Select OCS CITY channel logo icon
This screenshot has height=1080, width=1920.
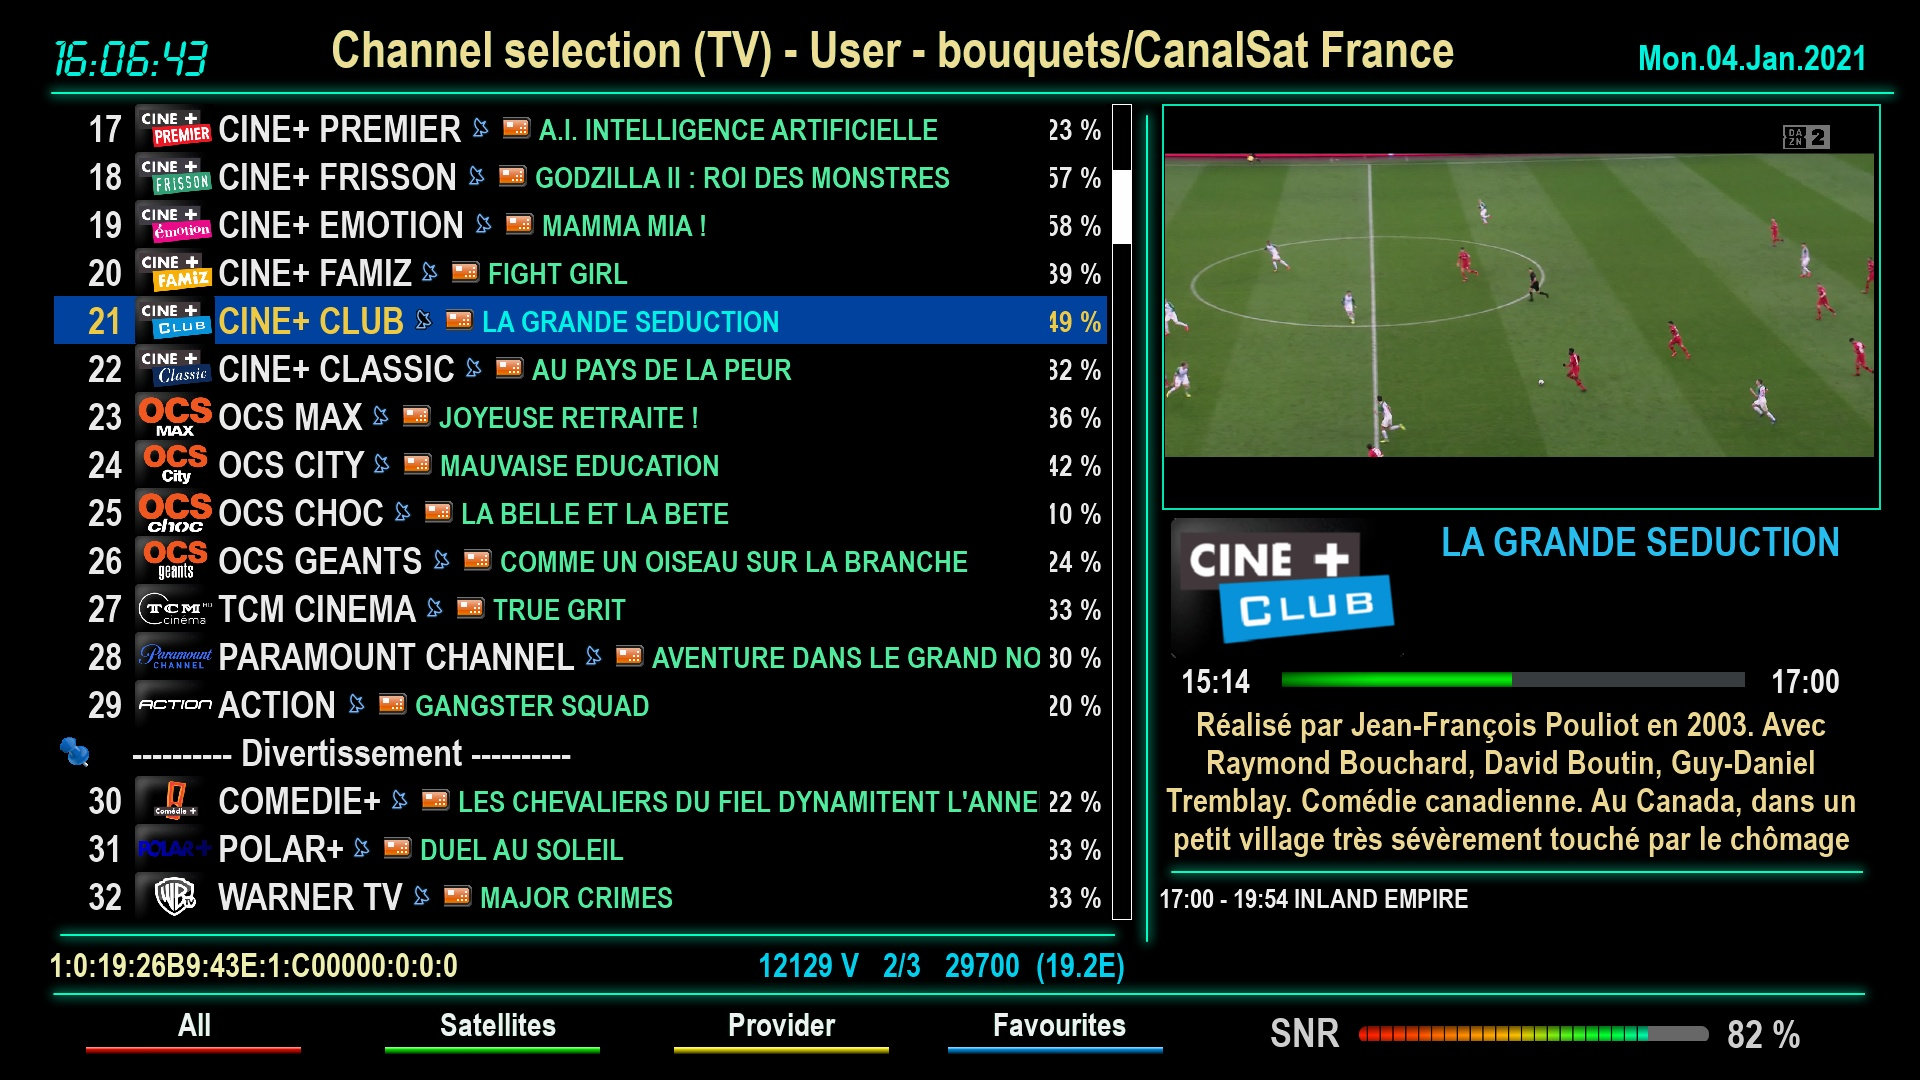pos(174,465)
